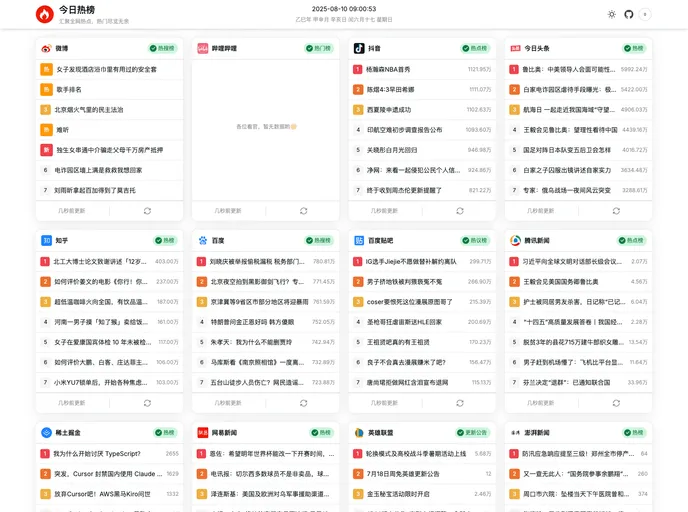Click the 热门榜 badge on 哔哩哔哩 card
688x512 pixels.
pyautogui.click(x=319, y=48)
